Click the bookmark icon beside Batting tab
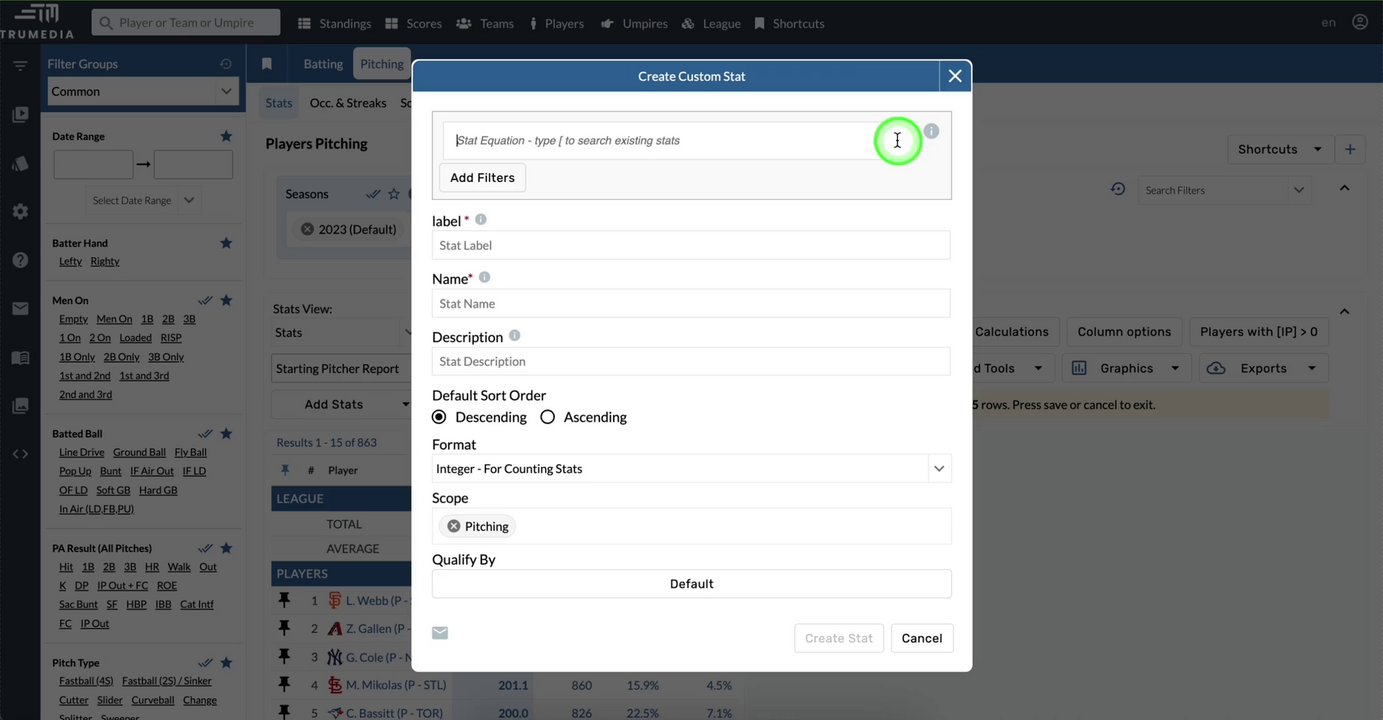 (267, 64)
